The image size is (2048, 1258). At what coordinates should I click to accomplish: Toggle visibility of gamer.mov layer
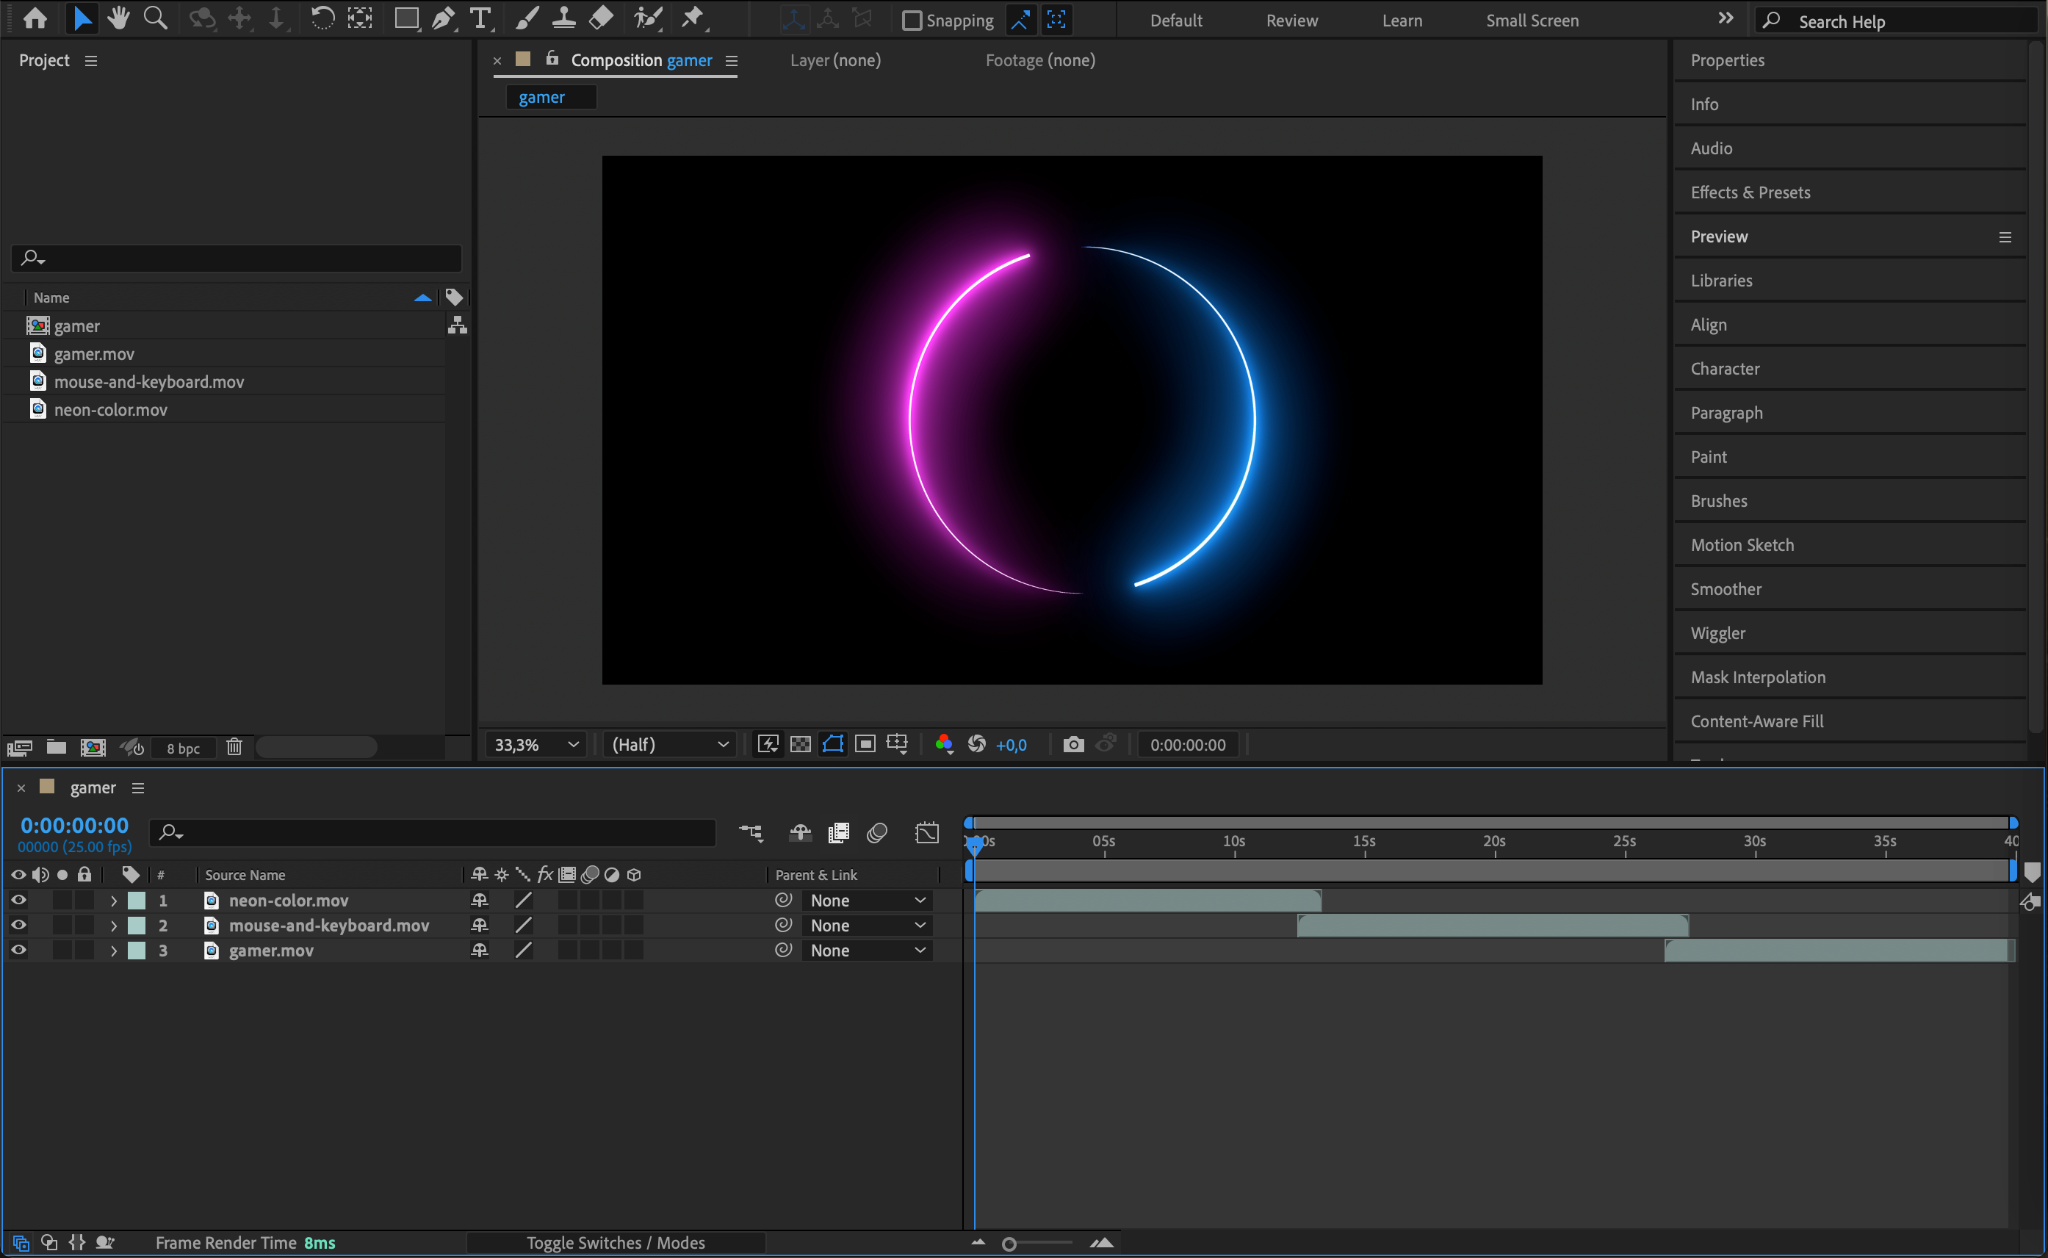pyautogui.click(x=18, y=950)
